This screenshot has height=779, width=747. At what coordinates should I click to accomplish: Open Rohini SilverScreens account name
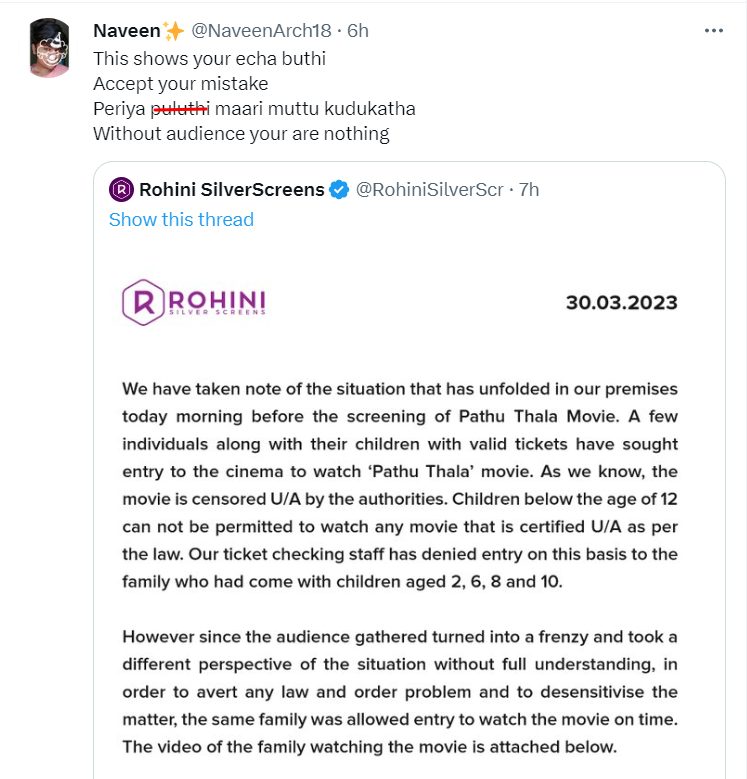point(231,190)
